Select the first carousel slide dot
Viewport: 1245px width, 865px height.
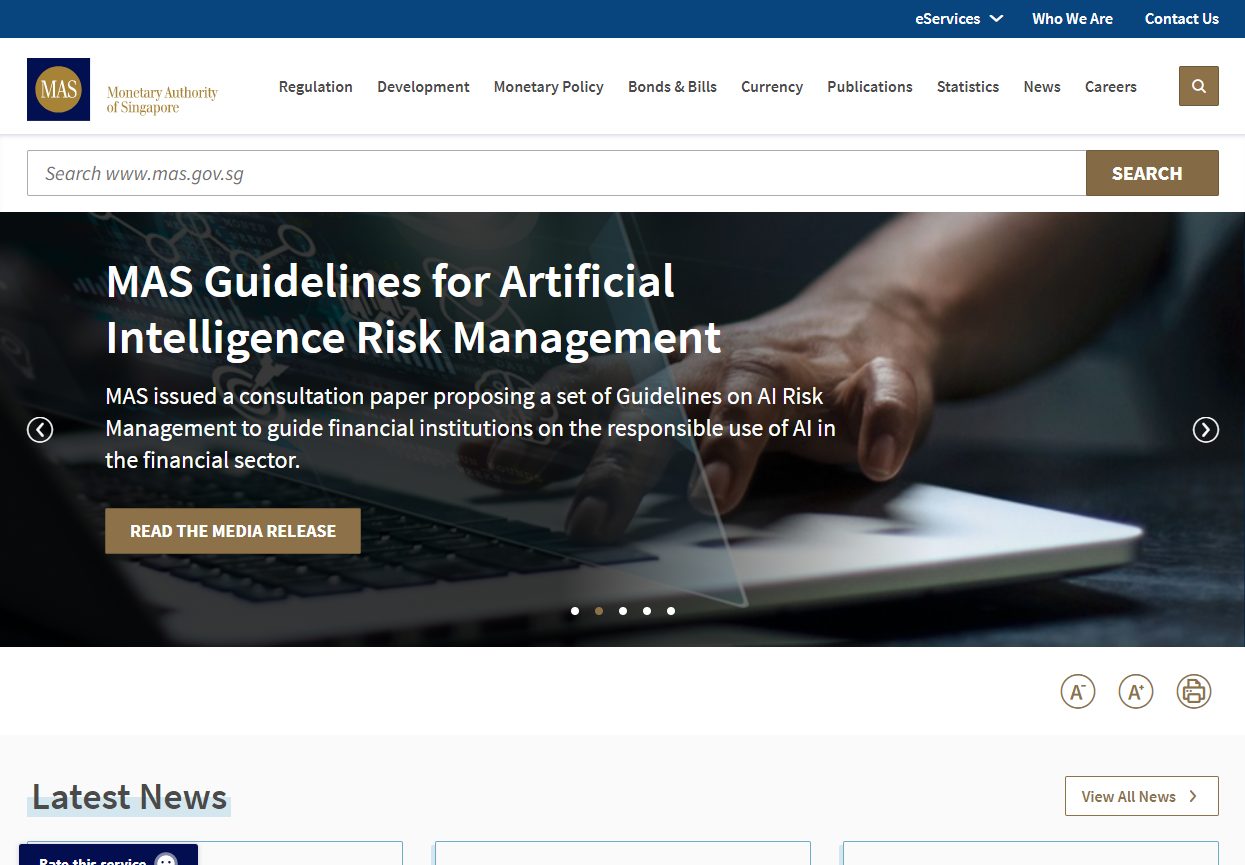tap(575, 611)
